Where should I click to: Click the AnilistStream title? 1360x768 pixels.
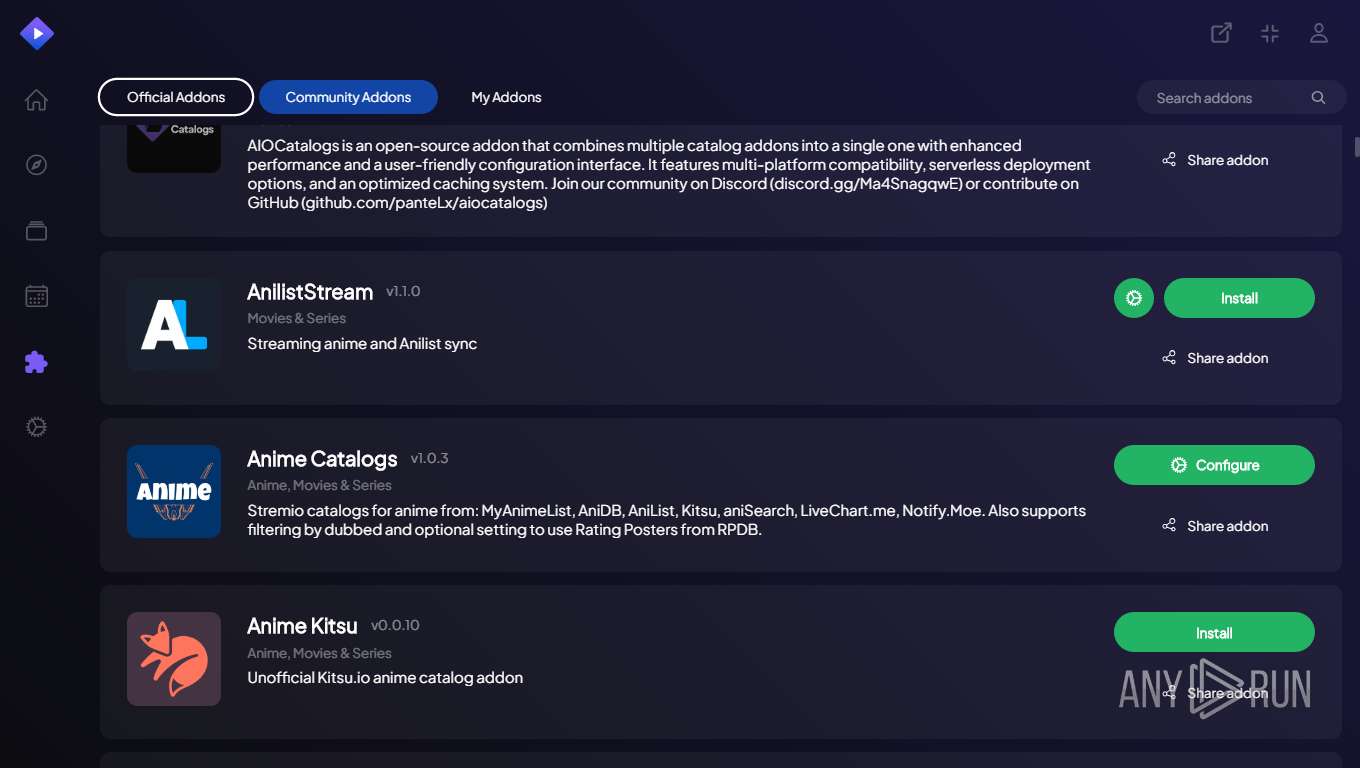point(310,292)
